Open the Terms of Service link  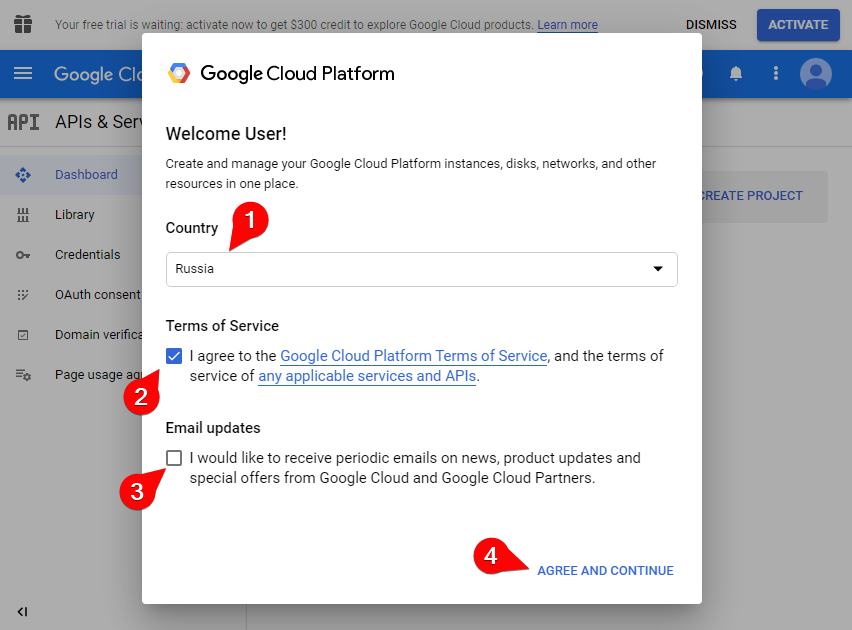[413, 356]
